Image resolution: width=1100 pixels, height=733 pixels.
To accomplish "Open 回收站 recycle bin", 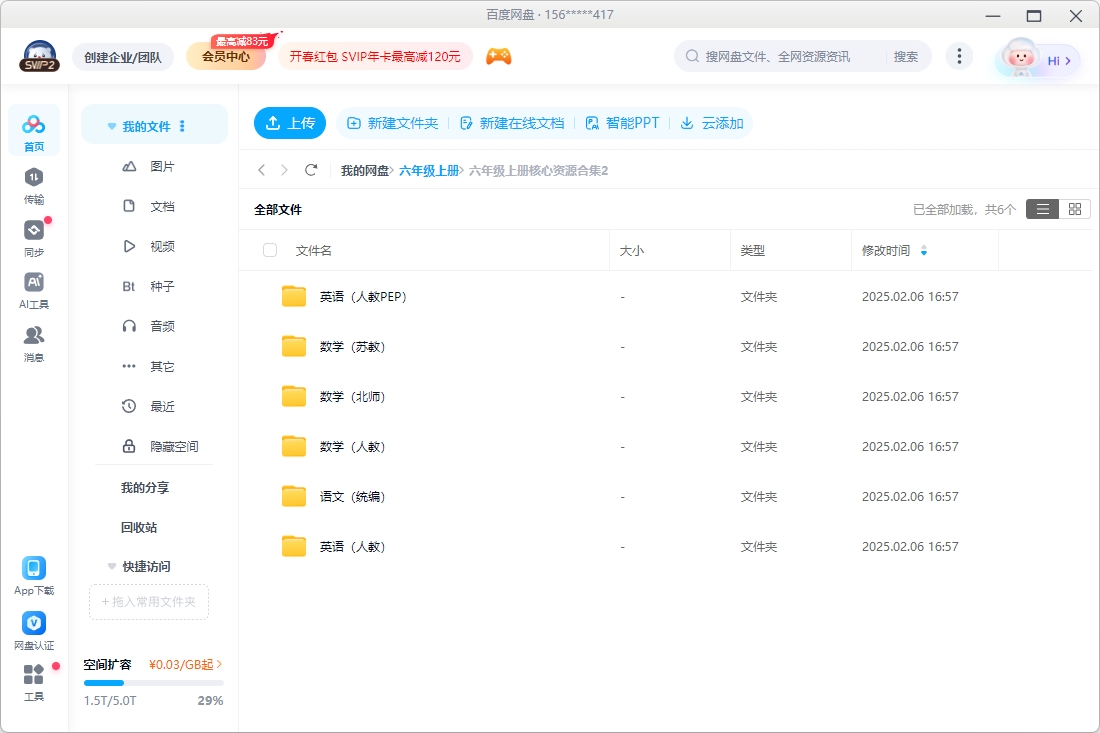I will click(139, 527).
